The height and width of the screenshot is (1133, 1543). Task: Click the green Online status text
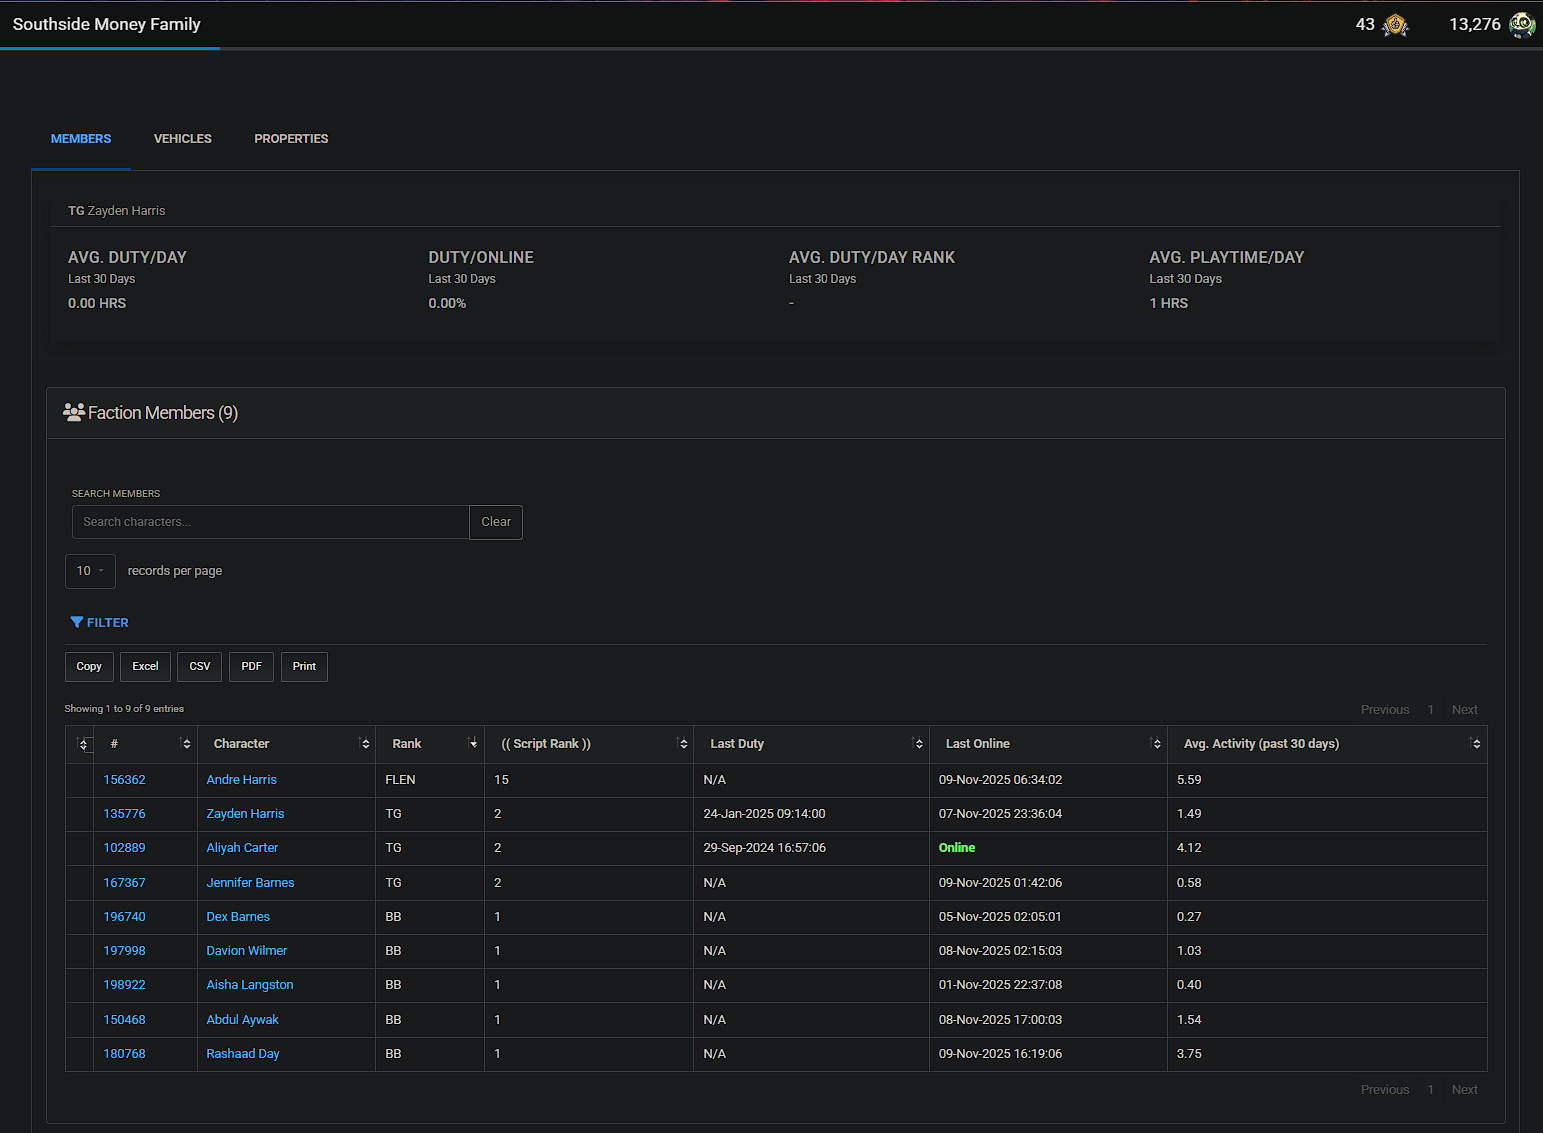[x=957, y=848]
